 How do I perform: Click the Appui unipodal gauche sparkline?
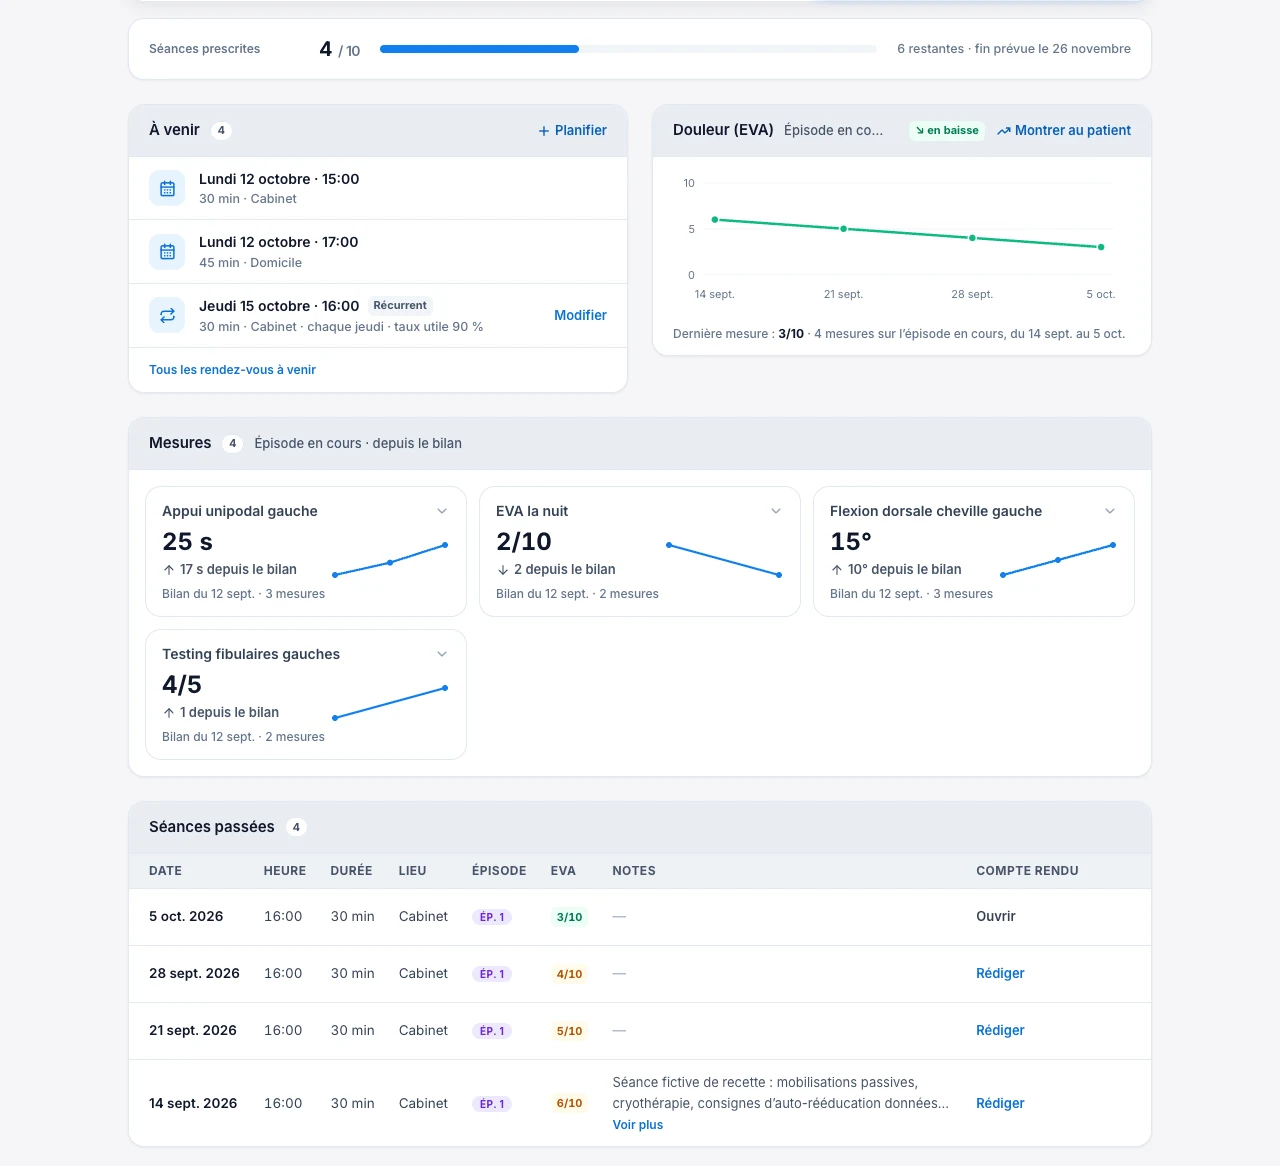coord(390,560)
